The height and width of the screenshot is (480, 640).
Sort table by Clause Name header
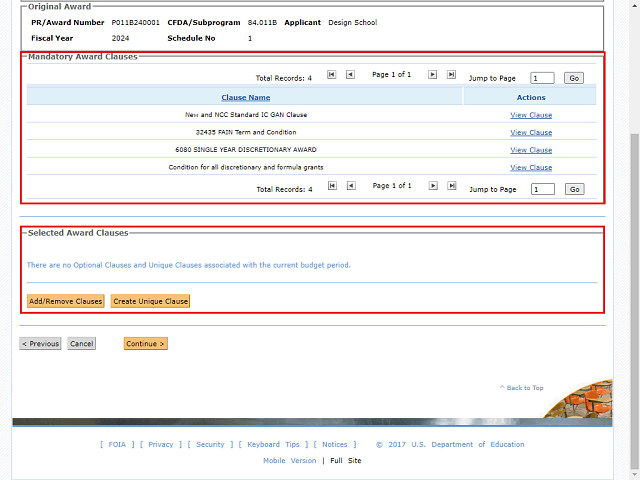[245, 97]
